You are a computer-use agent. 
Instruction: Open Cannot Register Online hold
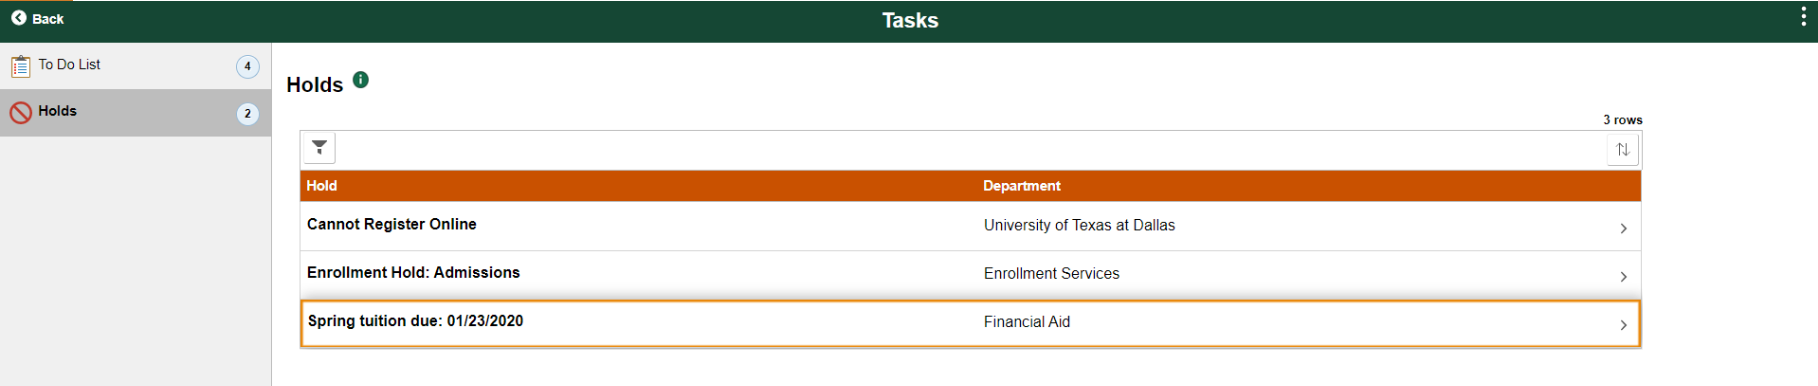pyautogui.click(x=970, y=226)
